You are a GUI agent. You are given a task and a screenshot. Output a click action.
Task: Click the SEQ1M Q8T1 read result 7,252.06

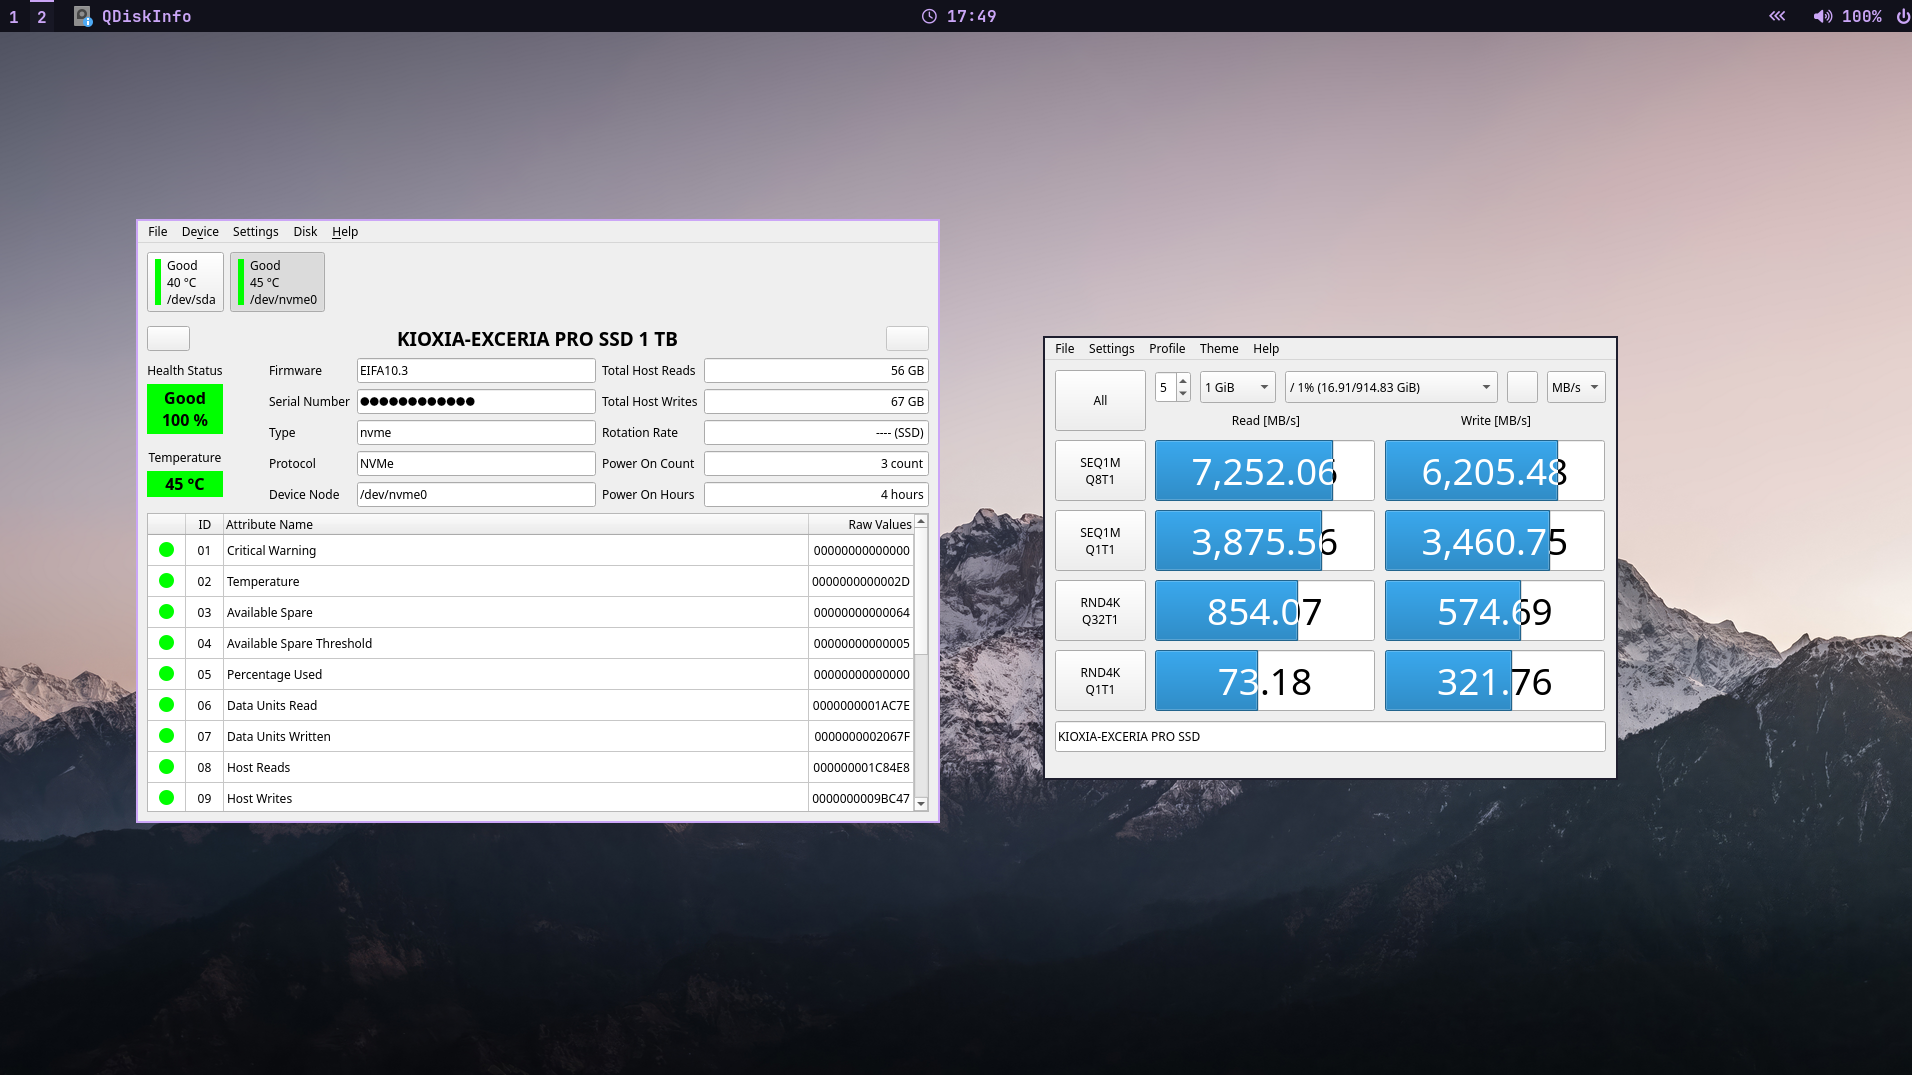1265,471
